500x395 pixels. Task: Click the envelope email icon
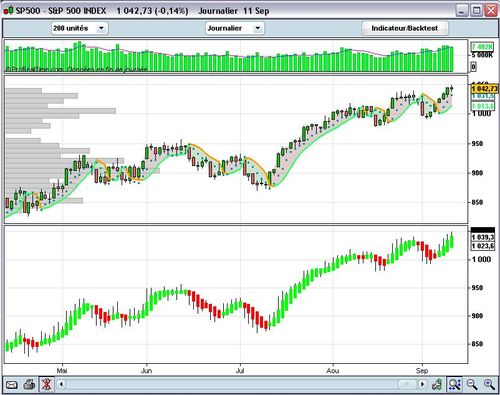coord(12,385)
